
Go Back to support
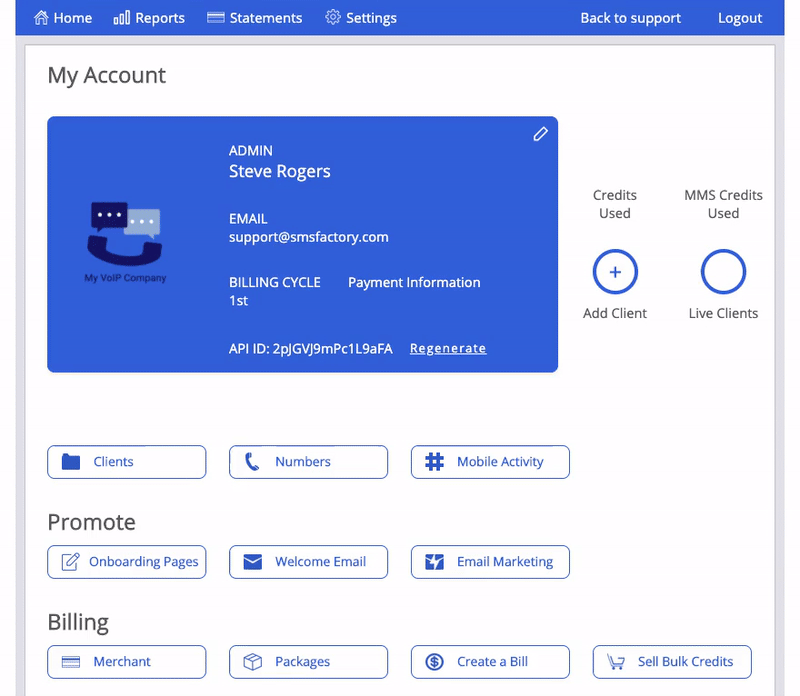(631, 18)
